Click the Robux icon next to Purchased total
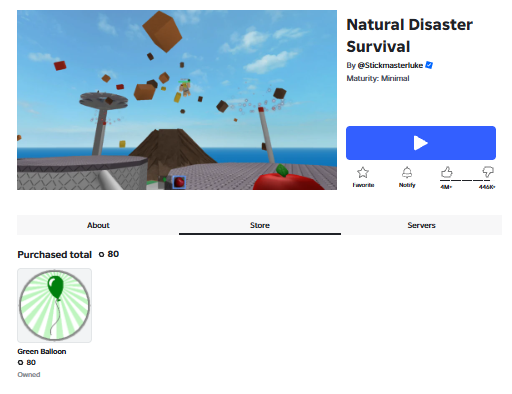Viewport: 512px width, 394px height. (101, 255)
